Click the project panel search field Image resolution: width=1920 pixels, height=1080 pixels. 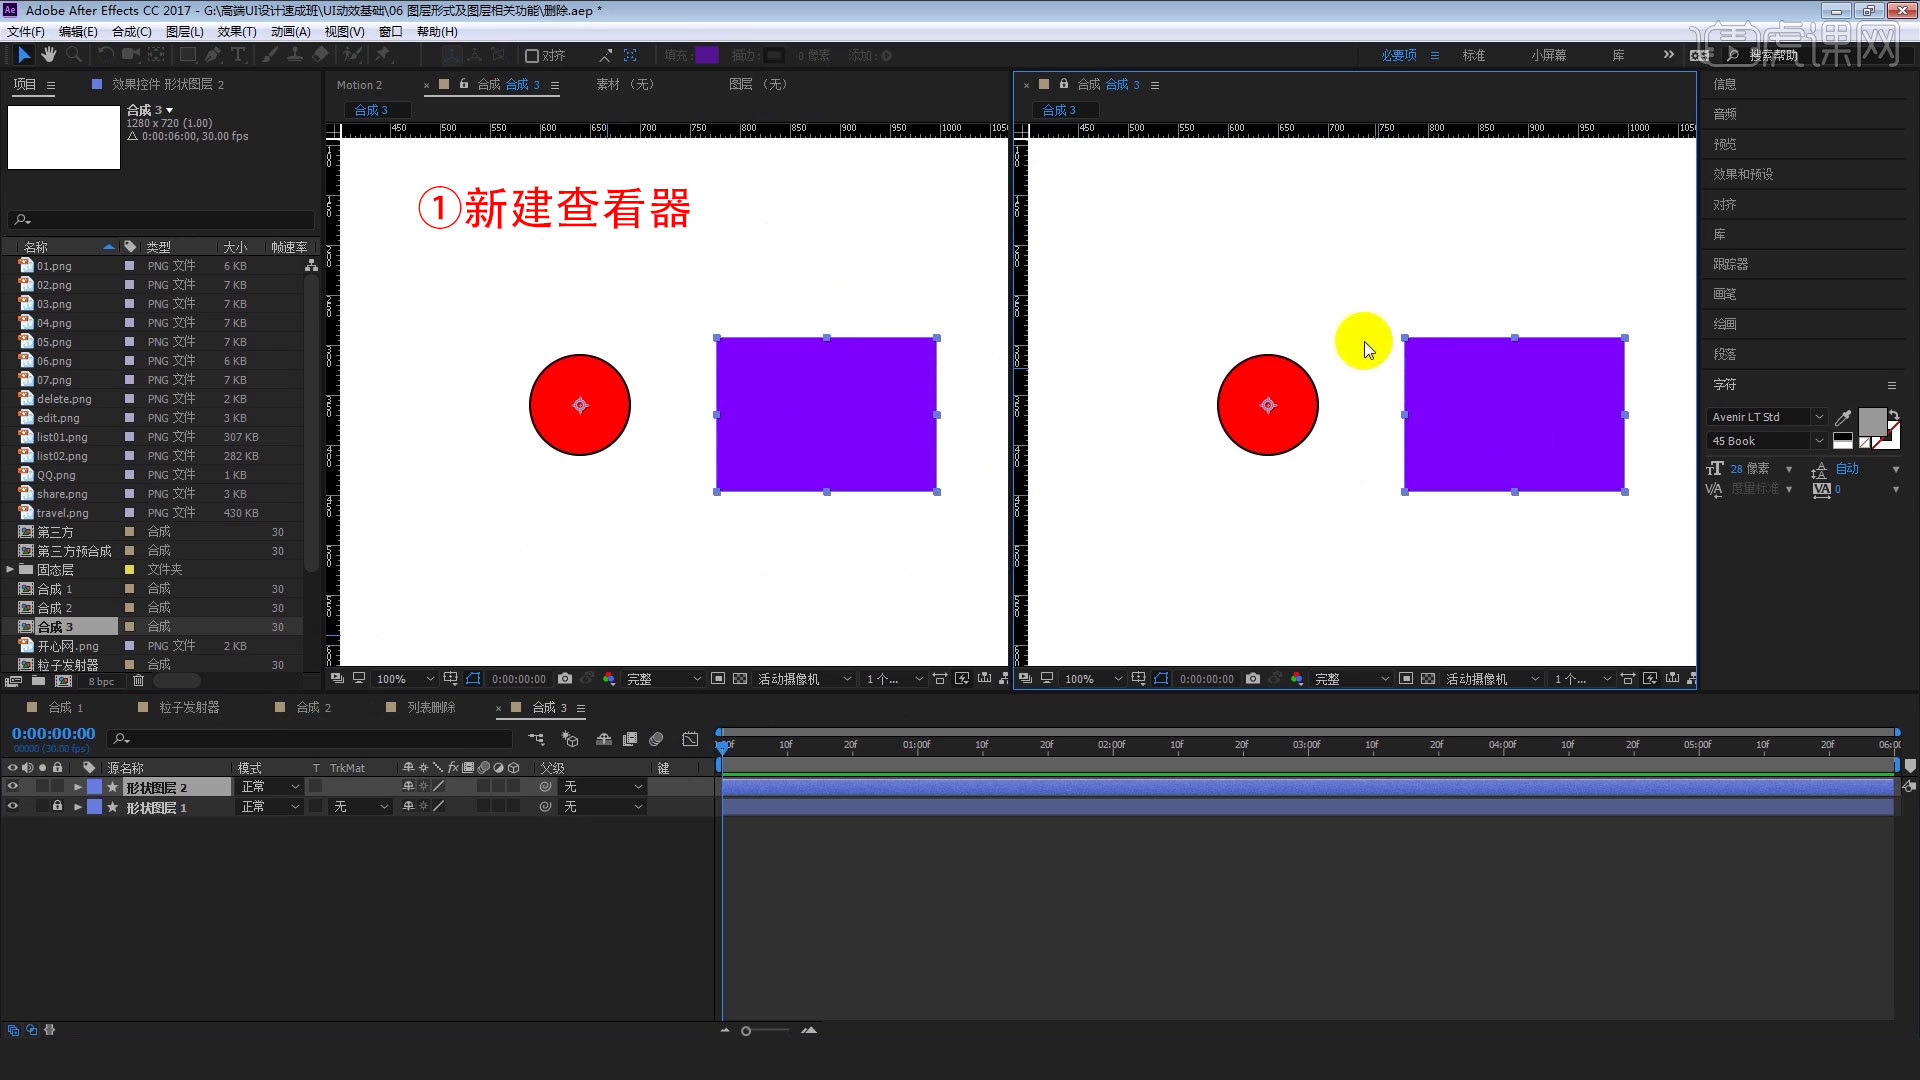(160, 219)
